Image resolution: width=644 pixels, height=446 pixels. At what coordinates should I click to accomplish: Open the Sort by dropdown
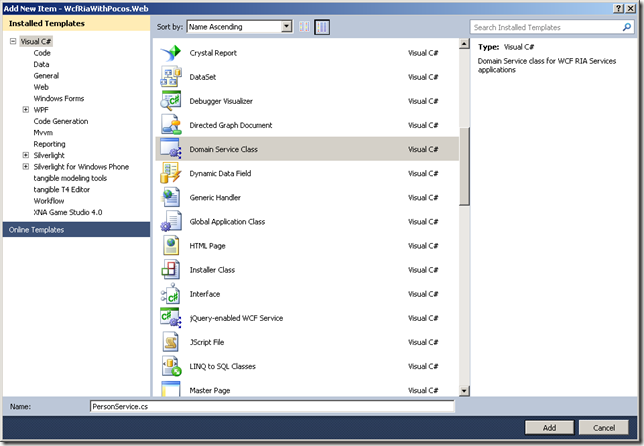286,27
